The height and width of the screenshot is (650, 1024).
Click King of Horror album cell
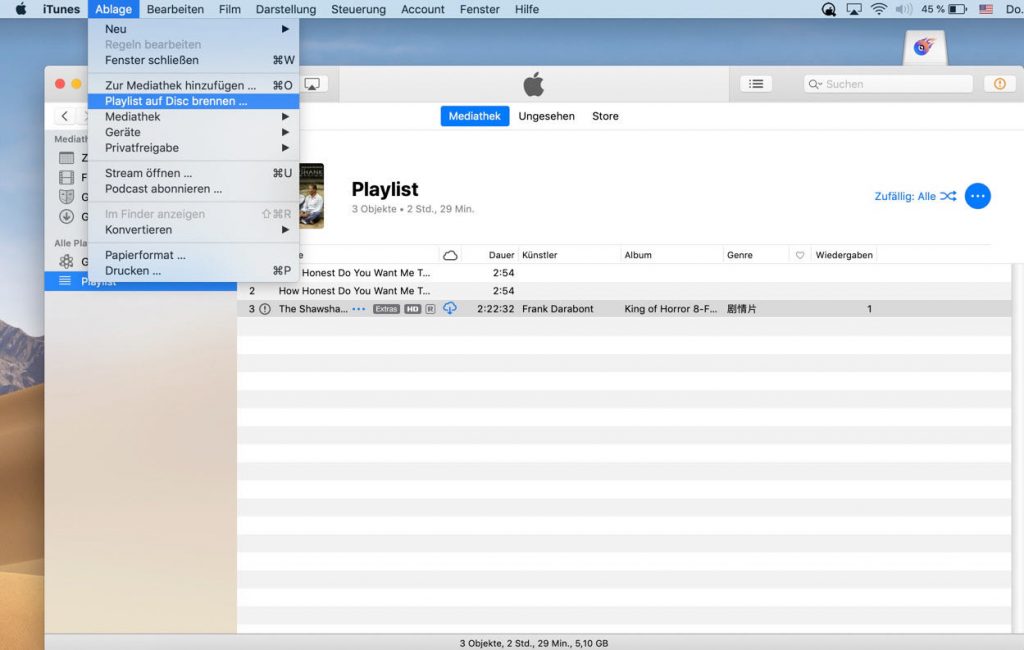click(671, 309)
